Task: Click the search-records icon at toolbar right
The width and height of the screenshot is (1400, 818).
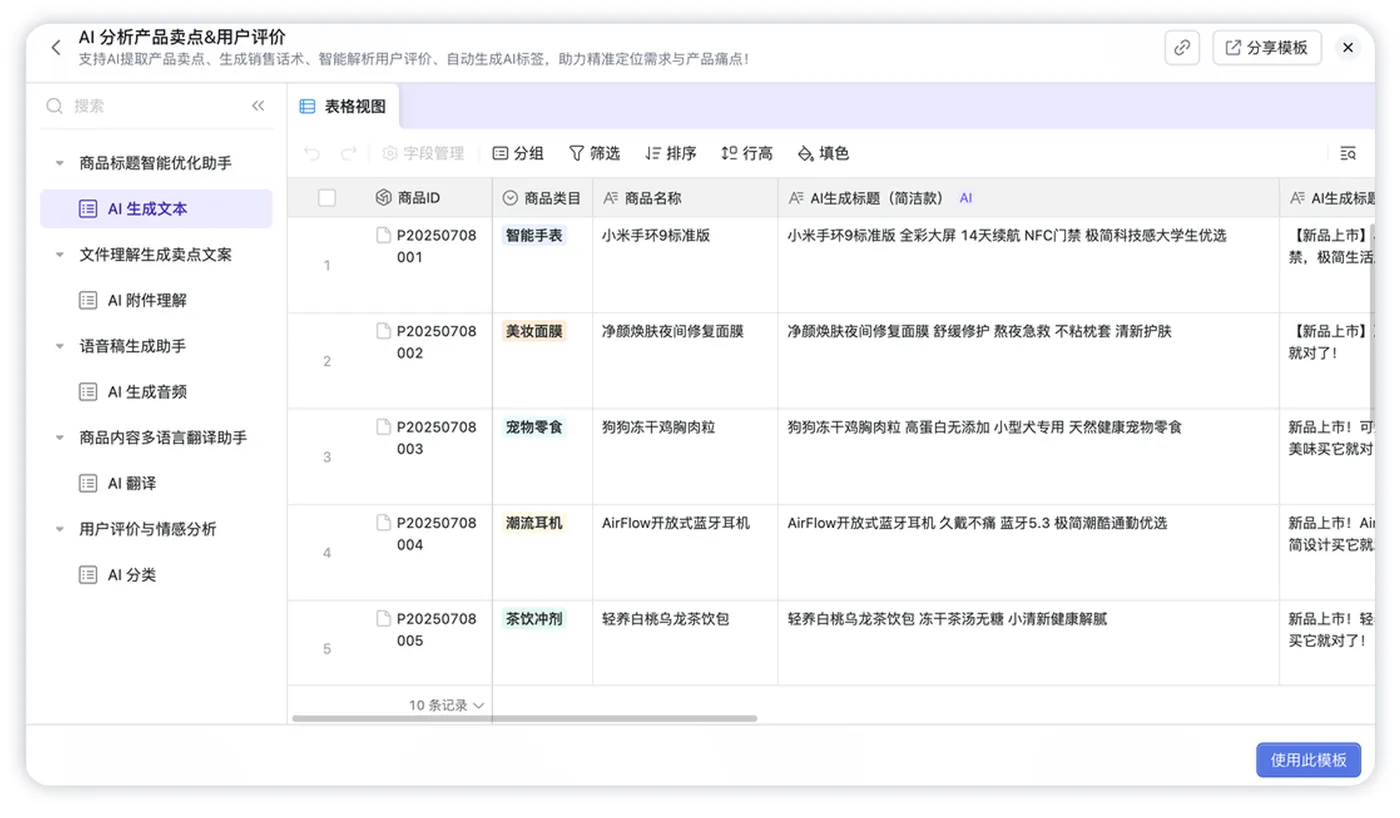Action: pos(1348,153)
